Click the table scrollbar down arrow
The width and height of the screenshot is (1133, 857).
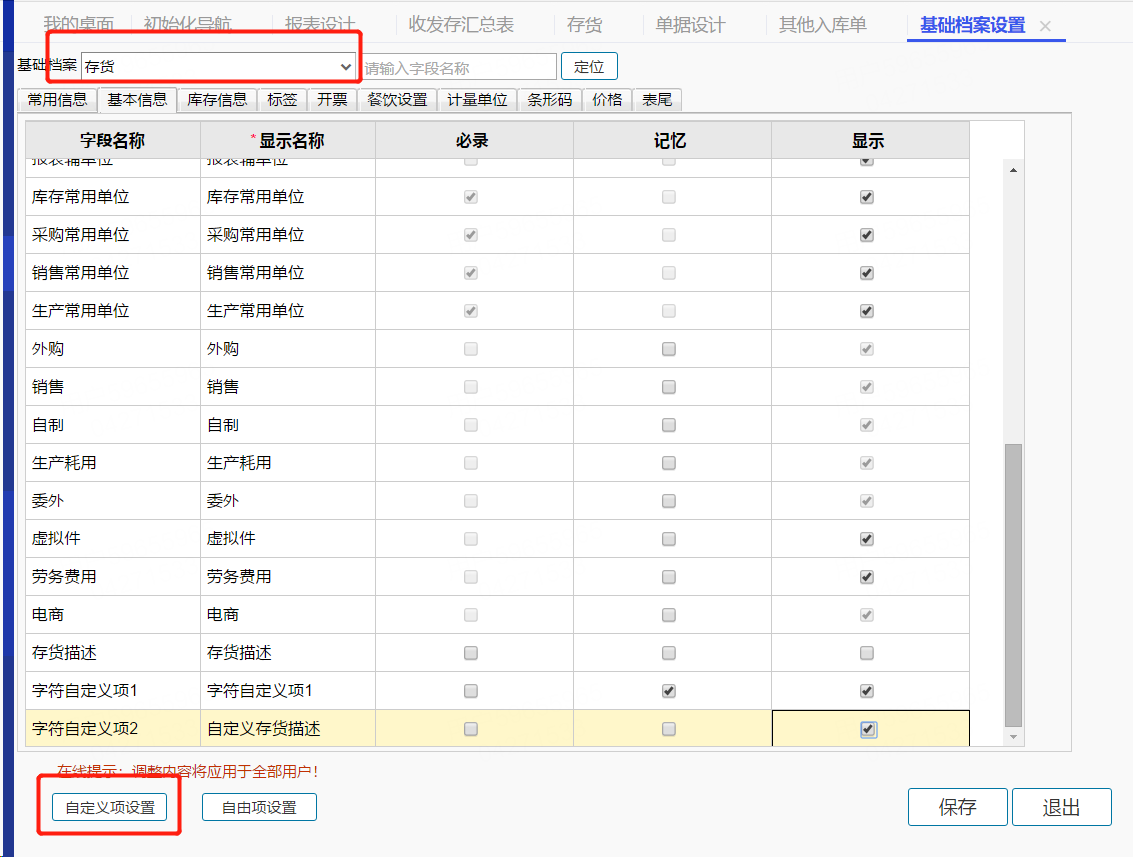point(1014,737)
